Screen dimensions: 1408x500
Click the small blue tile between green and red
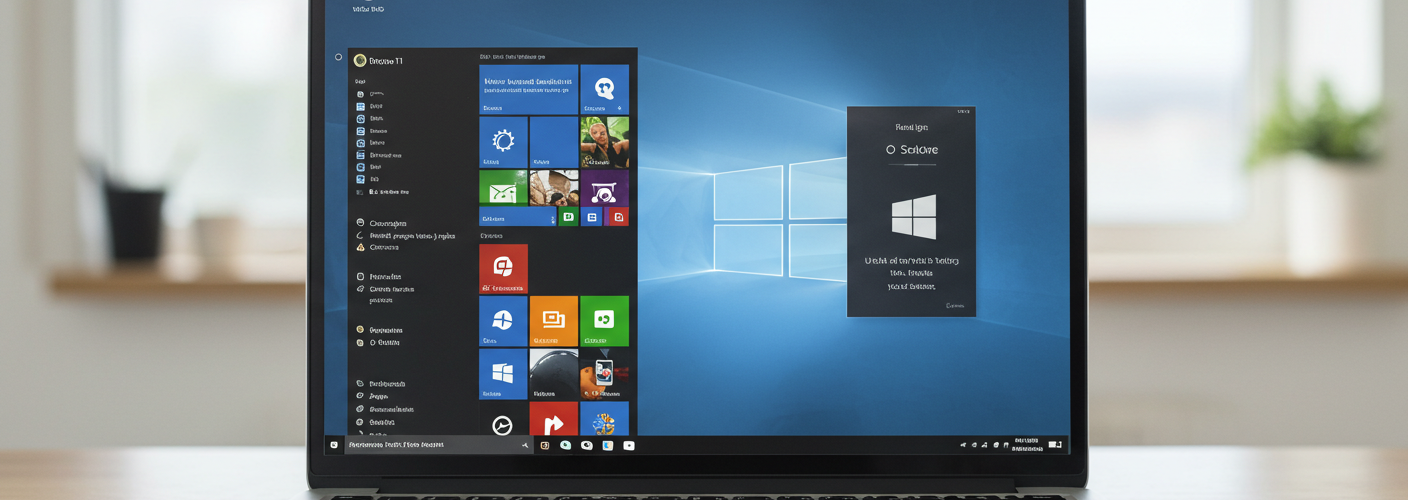point(592,216)
